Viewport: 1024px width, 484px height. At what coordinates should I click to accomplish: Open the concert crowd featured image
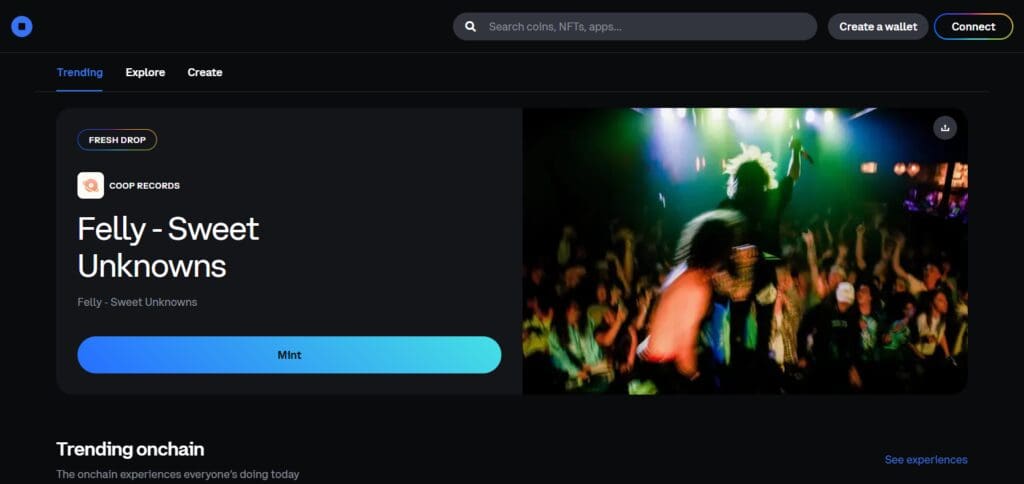pyautogui.click(x=744, y=251)
